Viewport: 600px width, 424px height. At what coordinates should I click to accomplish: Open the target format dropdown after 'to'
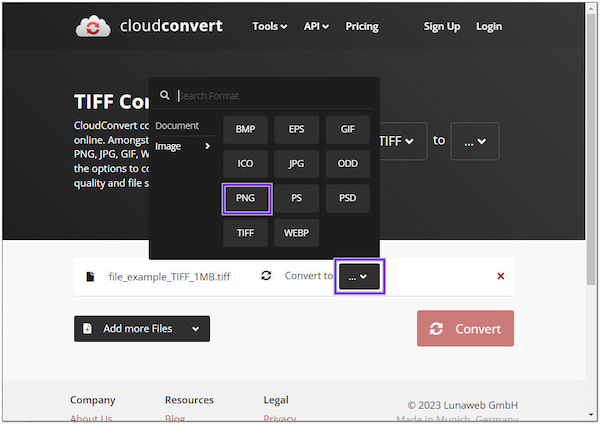(475, 141)
